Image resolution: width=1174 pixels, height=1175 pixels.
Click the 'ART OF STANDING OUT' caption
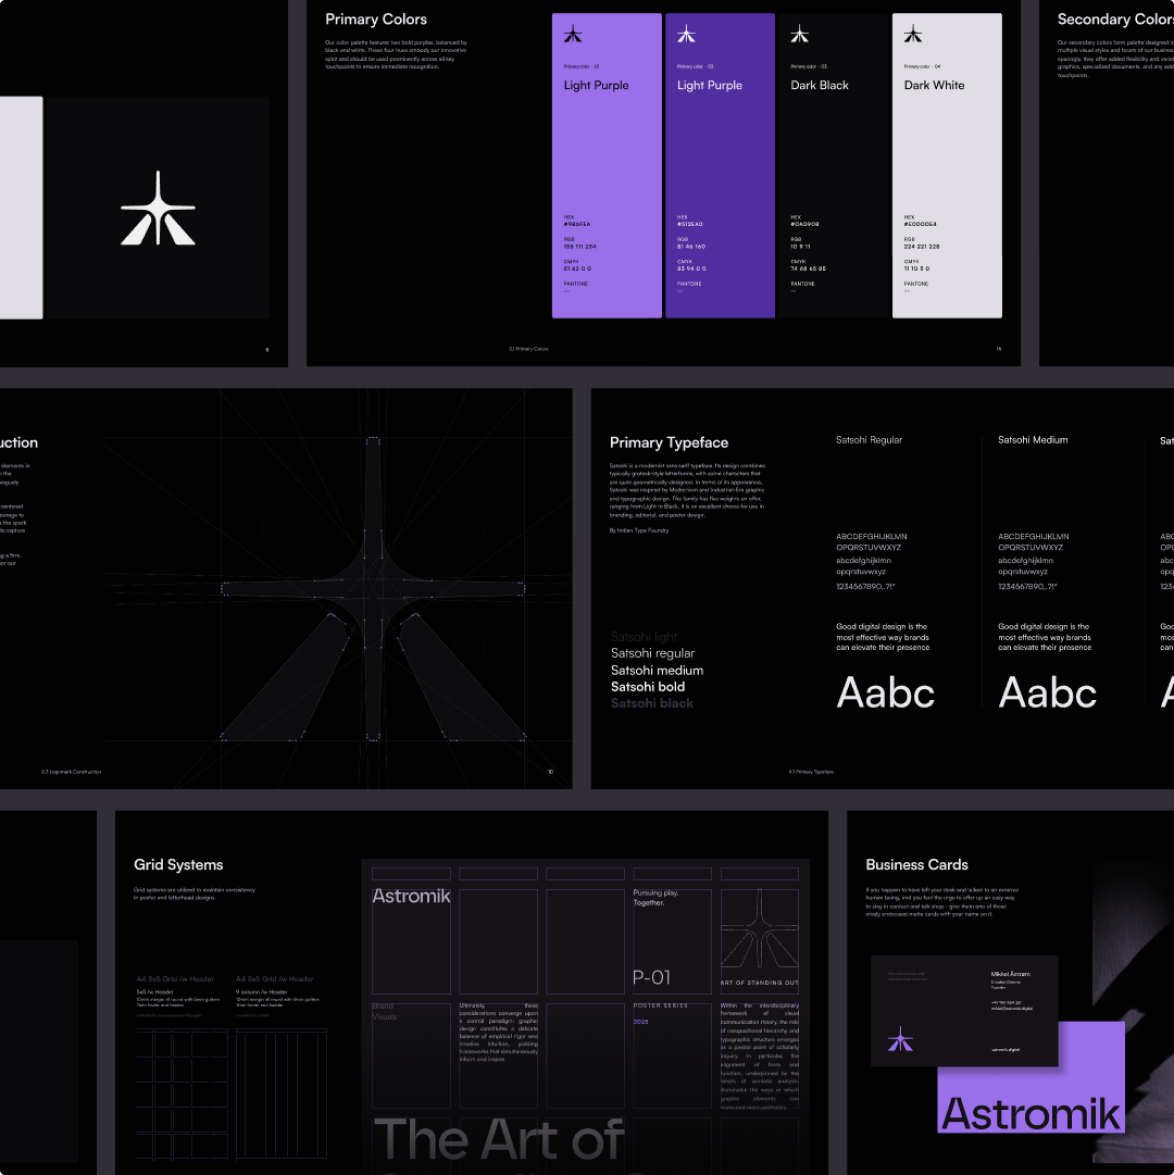pos(760,982)
